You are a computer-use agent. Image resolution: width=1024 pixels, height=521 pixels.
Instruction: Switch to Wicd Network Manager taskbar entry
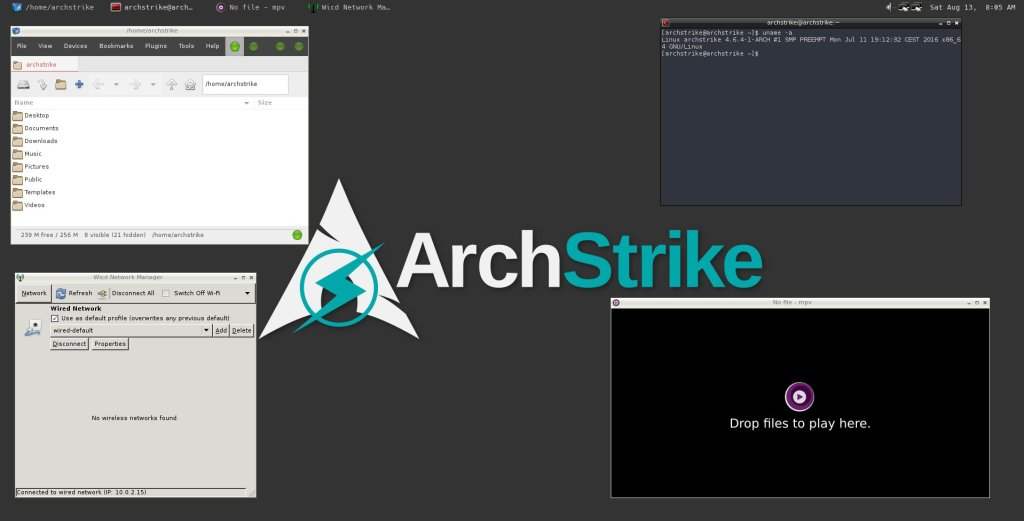point(349,7)
